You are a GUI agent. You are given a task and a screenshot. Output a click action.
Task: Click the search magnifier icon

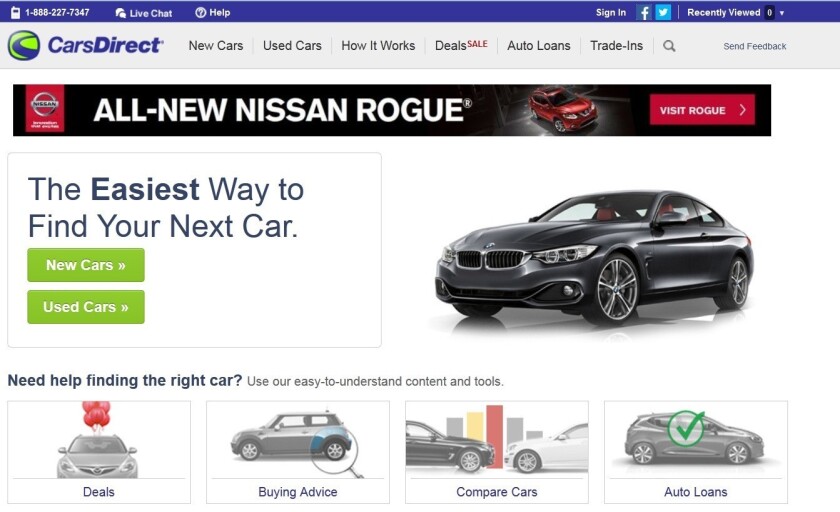click(x=669, y=46)
